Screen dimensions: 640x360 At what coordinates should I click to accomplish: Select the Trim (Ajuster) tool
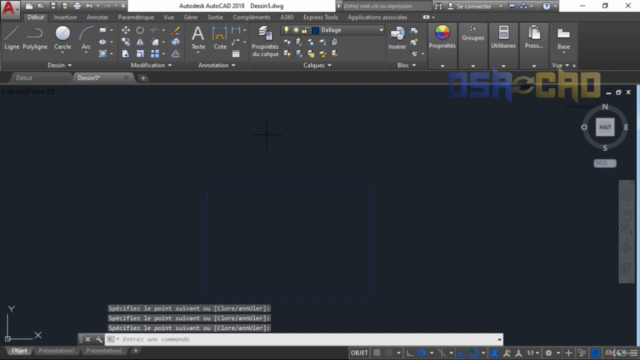[x=155, y=30]
